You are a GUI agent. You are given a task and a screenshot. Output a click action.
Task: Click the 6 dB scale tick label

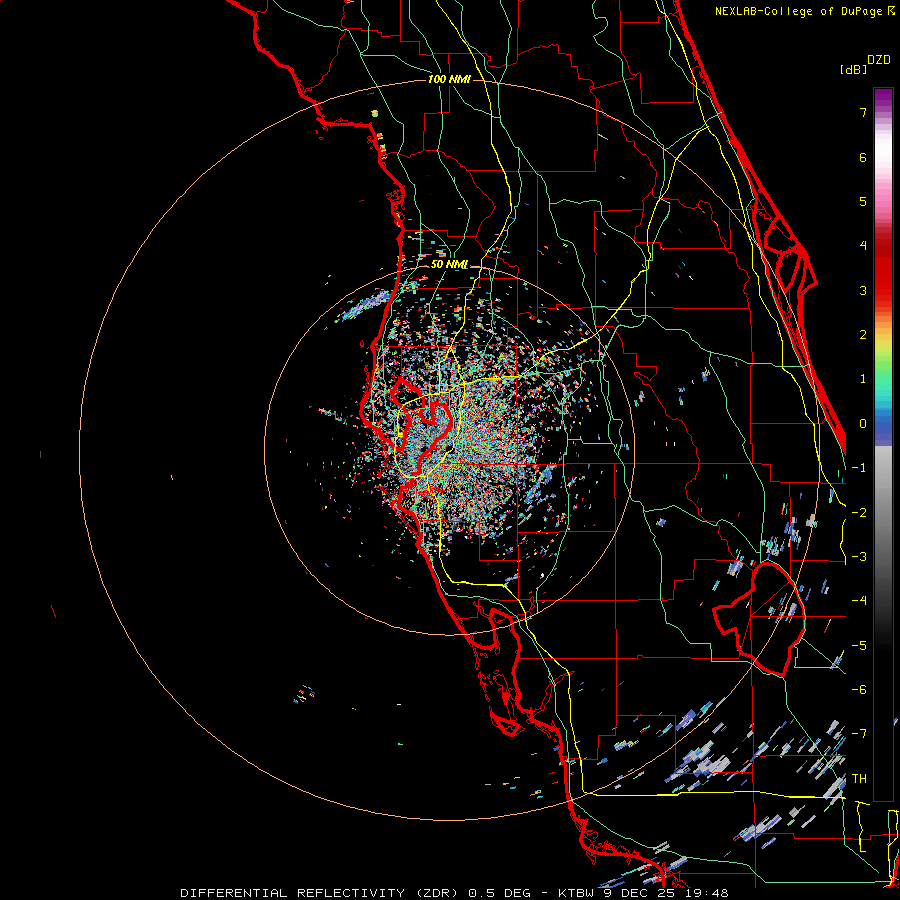[x=863, y=157]
